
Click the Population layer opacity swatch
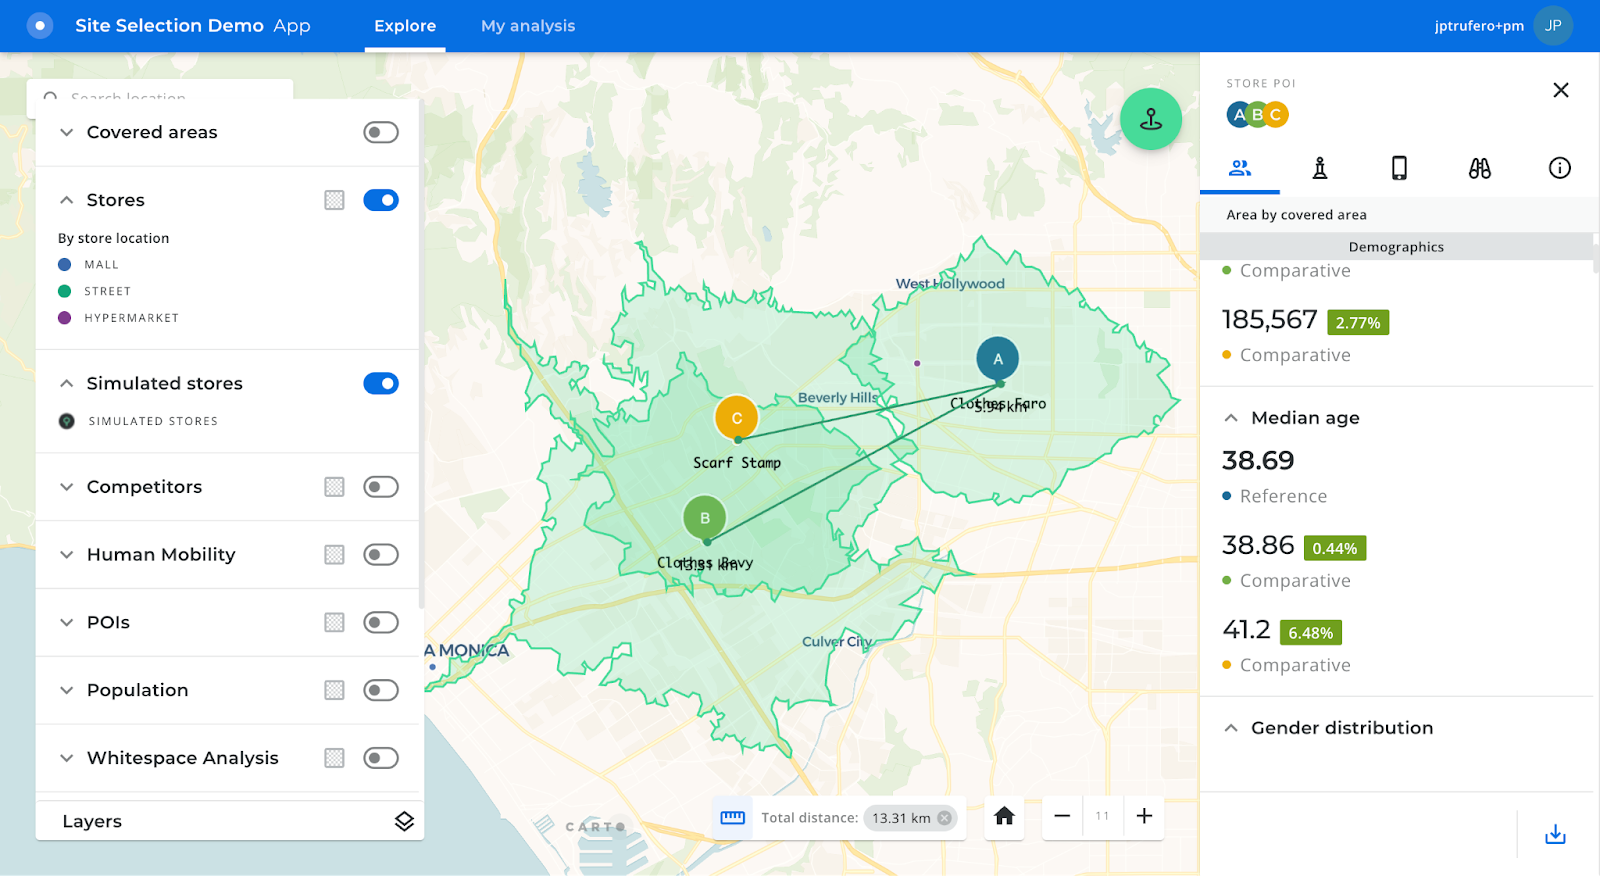334,690
